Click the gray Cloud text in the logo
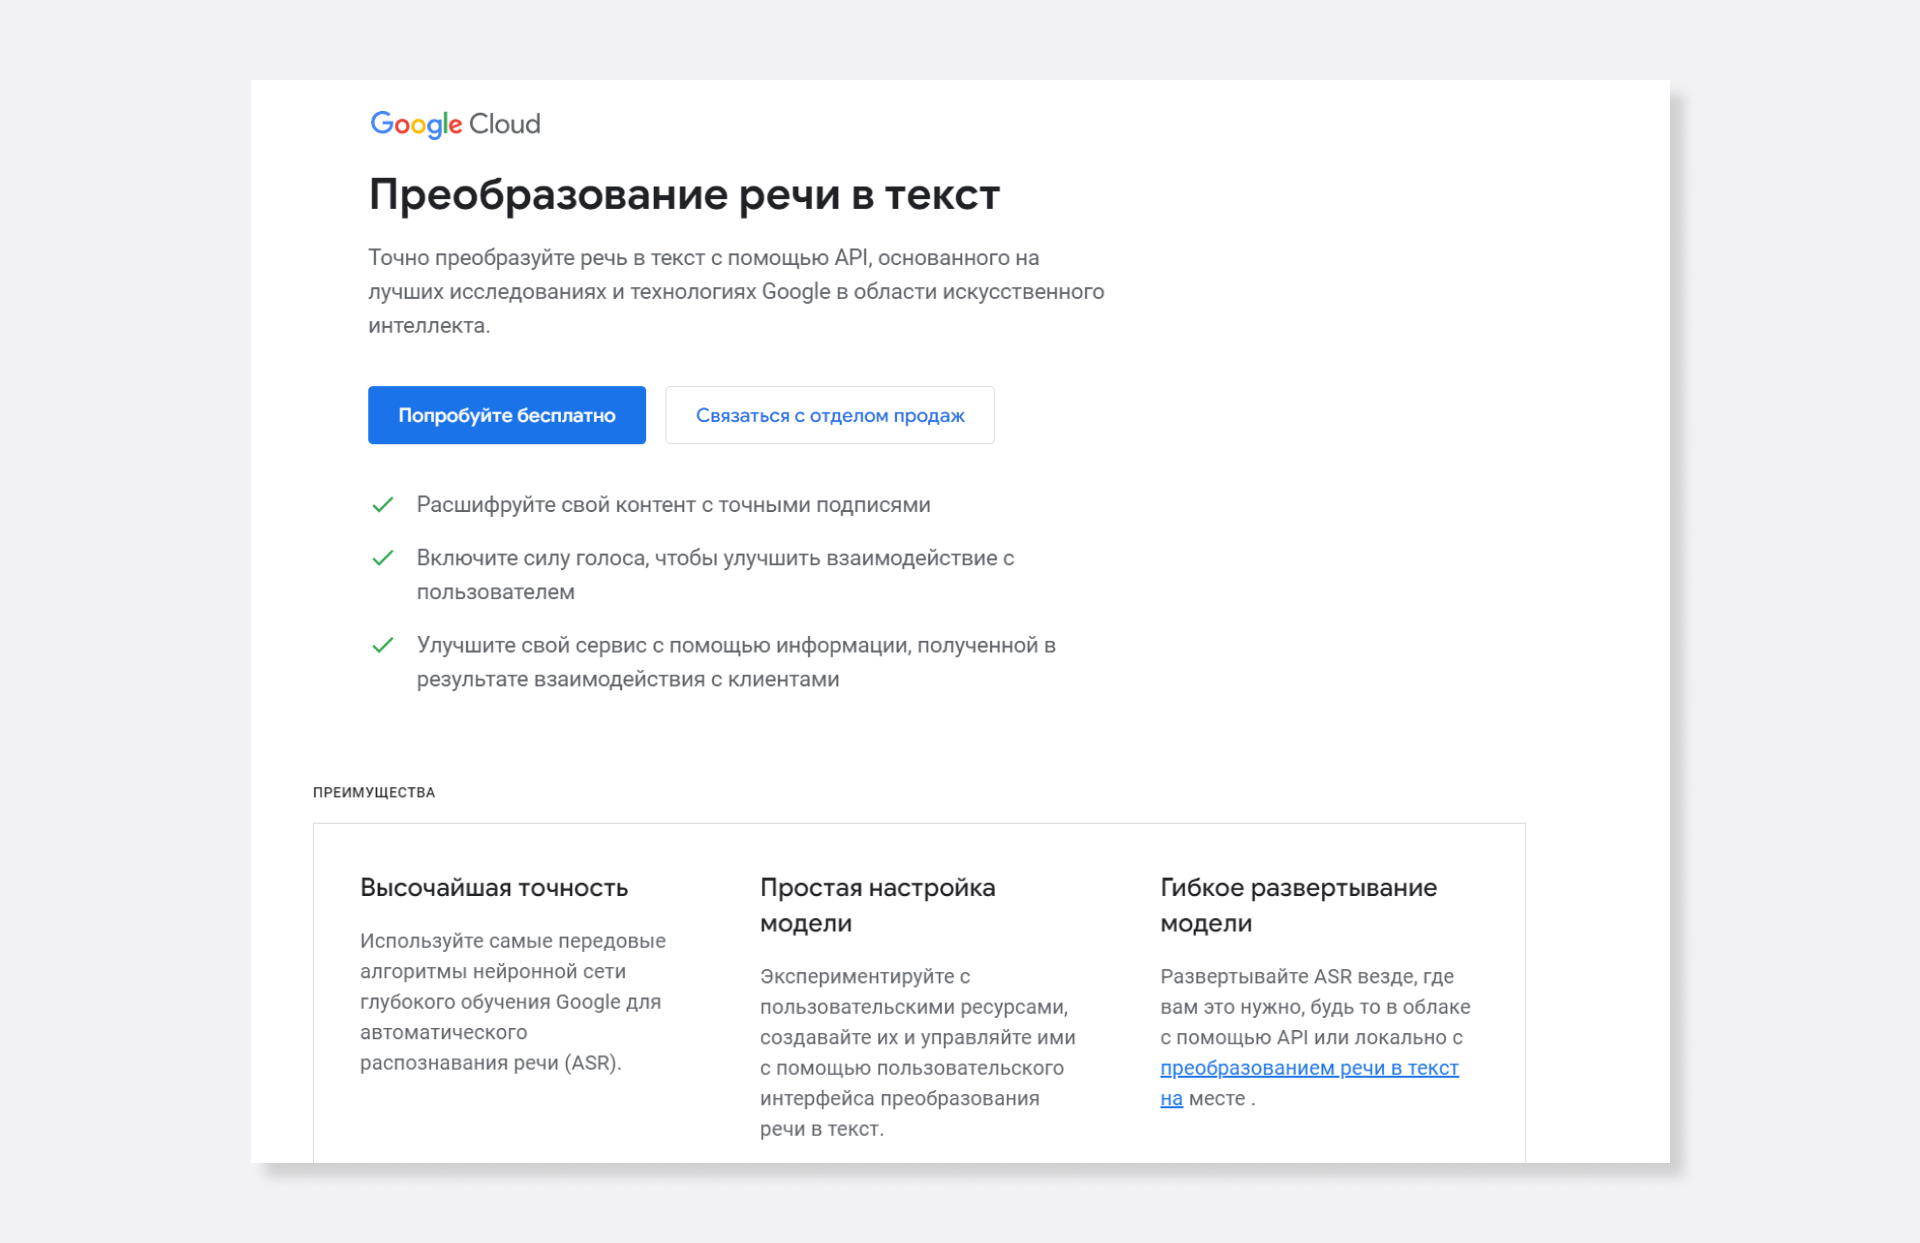This screenshot has width=1920, height=1243. click(504, 124)
